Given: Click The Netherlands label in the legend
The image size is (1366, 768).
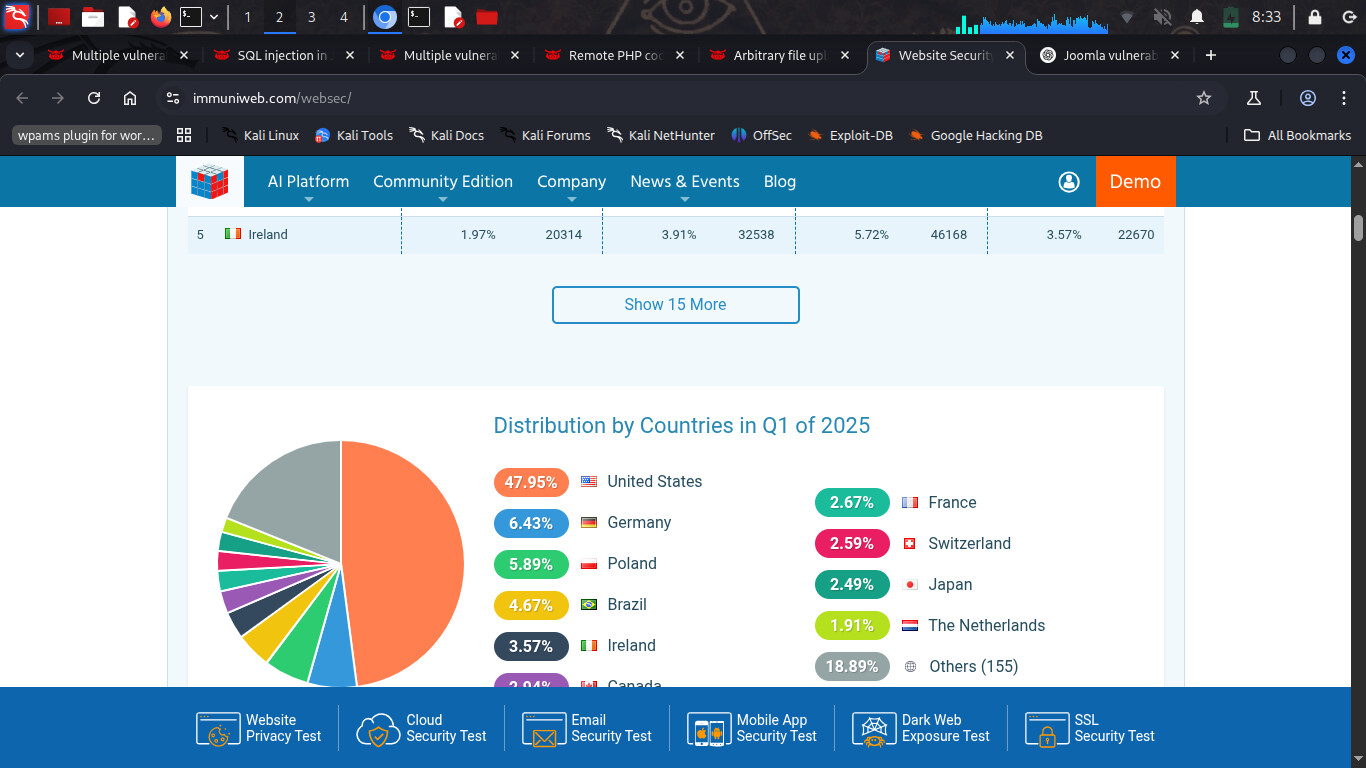Looking at the screenshot, I should 986,626.
